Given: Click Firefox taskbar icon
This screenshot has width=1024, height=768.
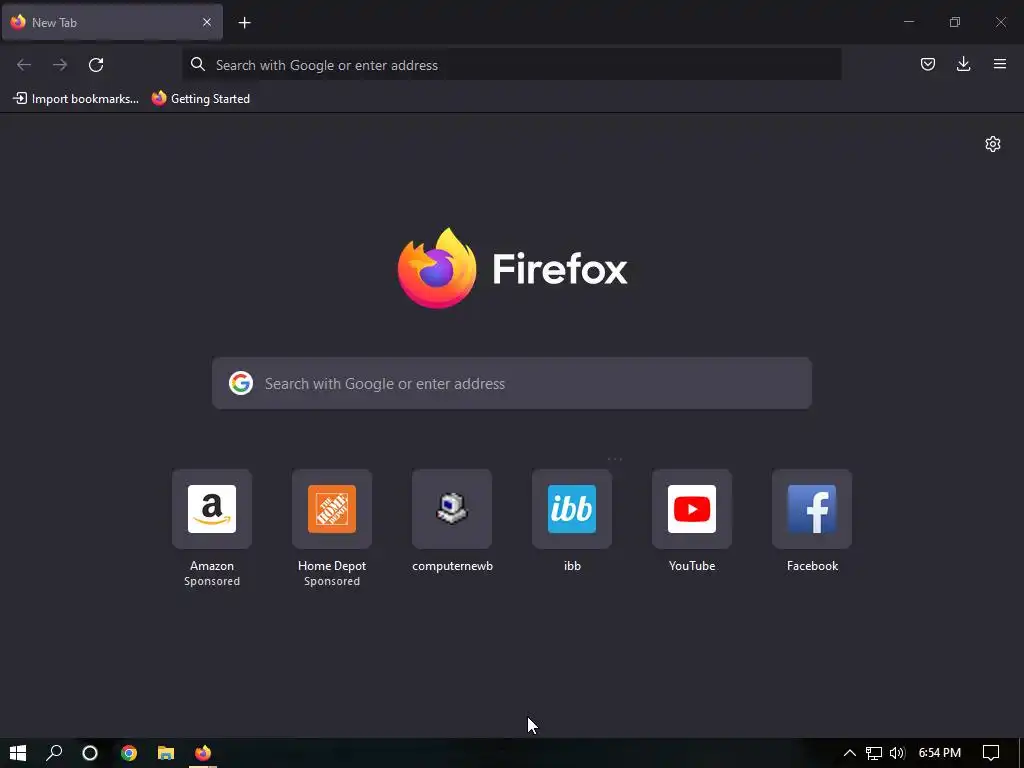Looking at the screenshot, I should coord(203,753).
